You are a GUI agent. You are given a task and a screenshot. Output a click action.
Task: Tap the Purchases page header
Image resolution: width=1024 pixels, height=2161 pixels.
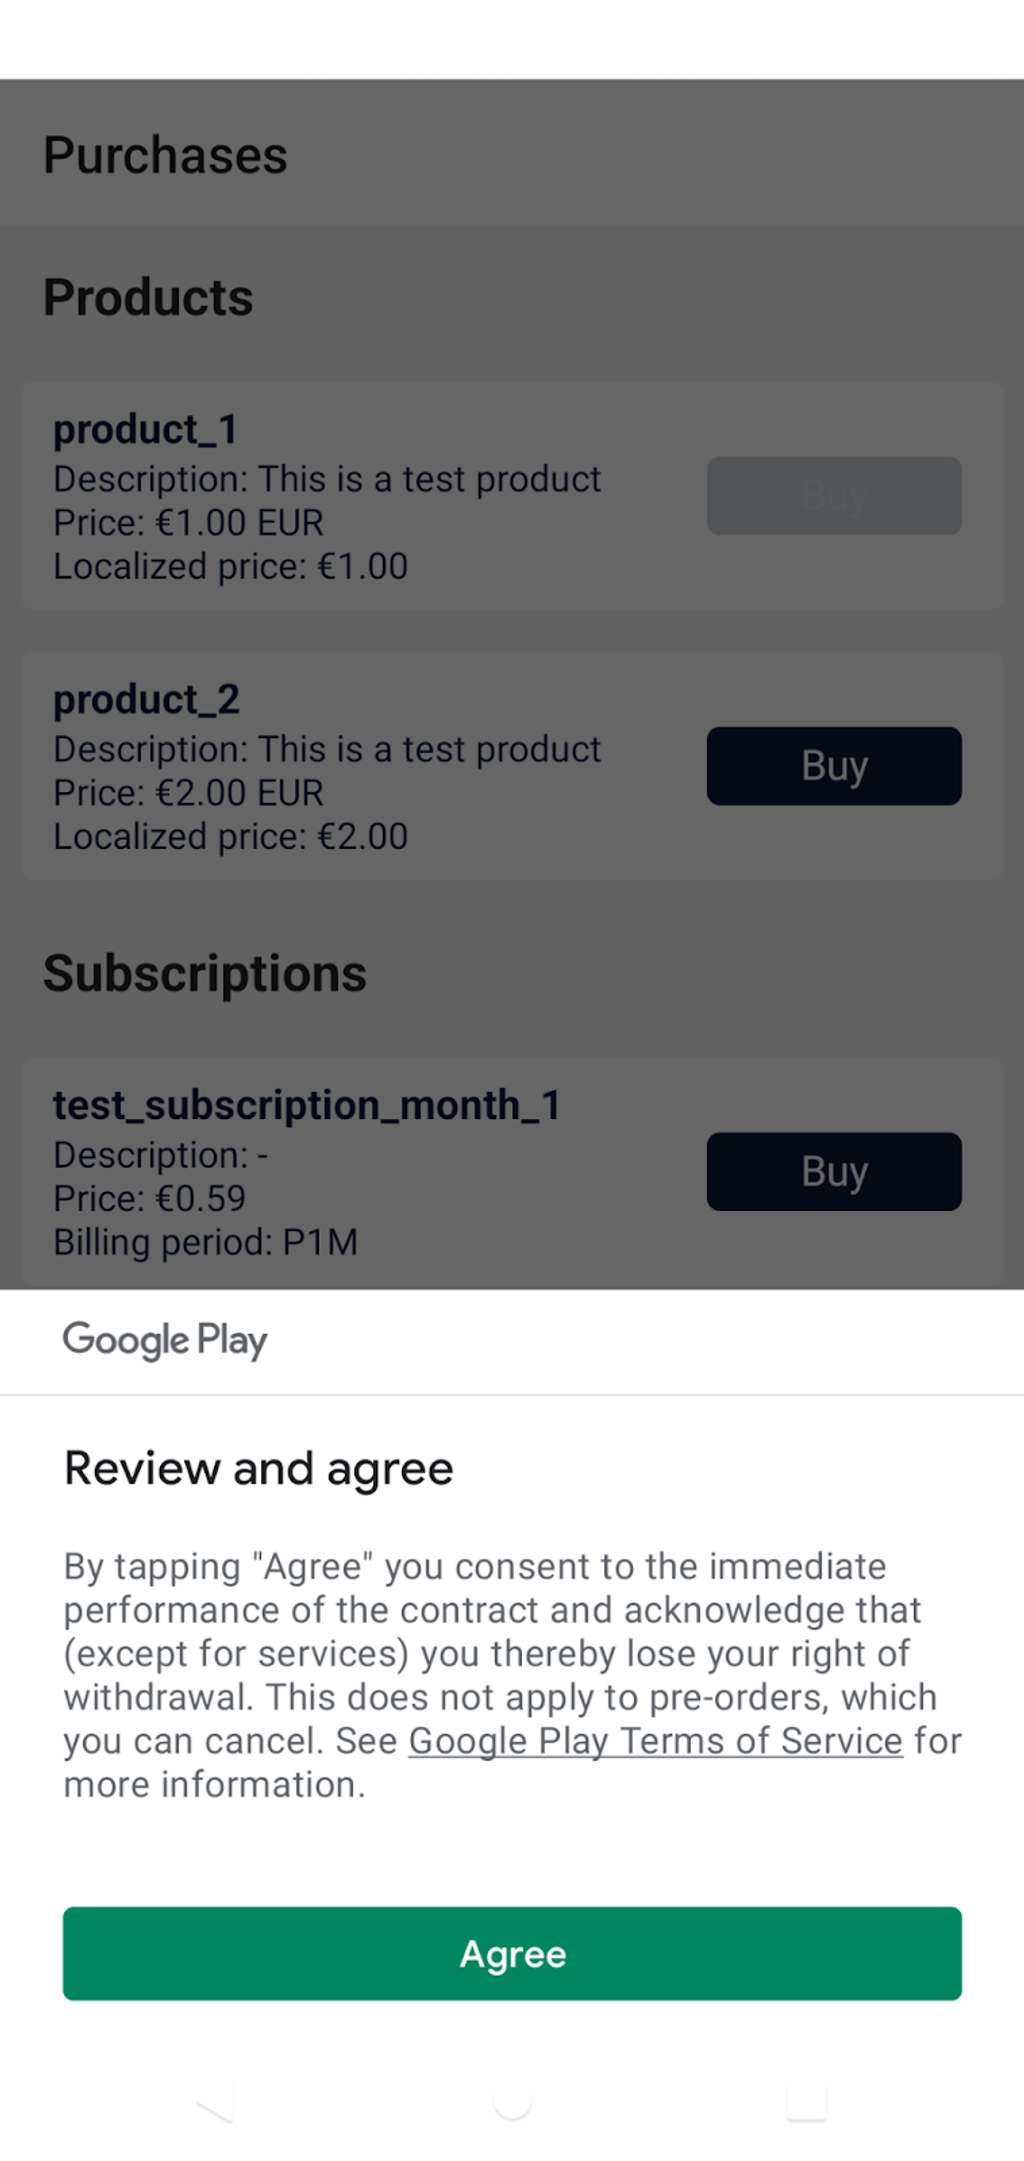click(165, 156)
